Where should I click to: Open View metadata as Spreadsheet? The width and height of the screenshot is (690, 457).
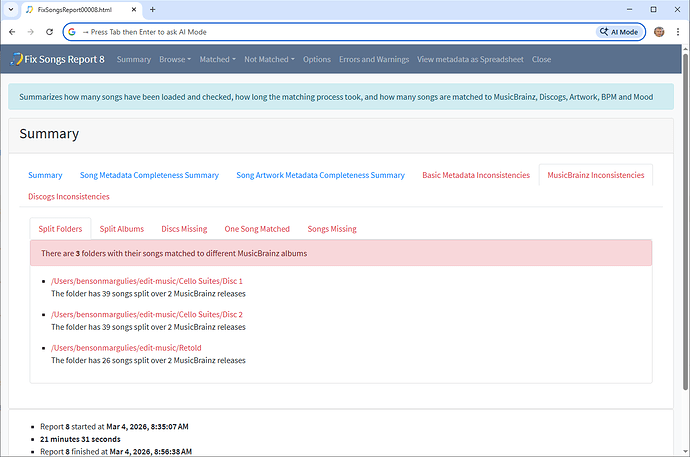(470, 59)
